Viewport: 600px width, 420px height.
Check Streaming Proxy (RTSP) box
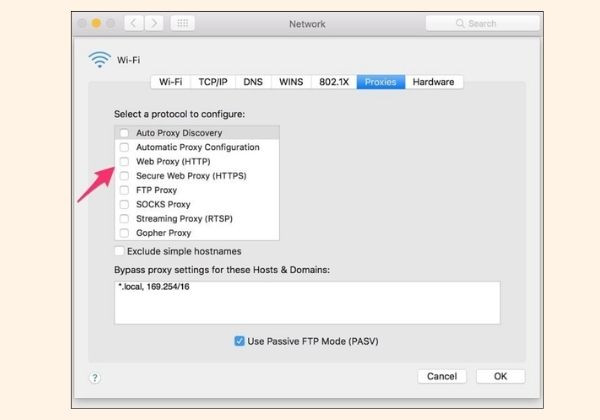click(x=124, y=219)
